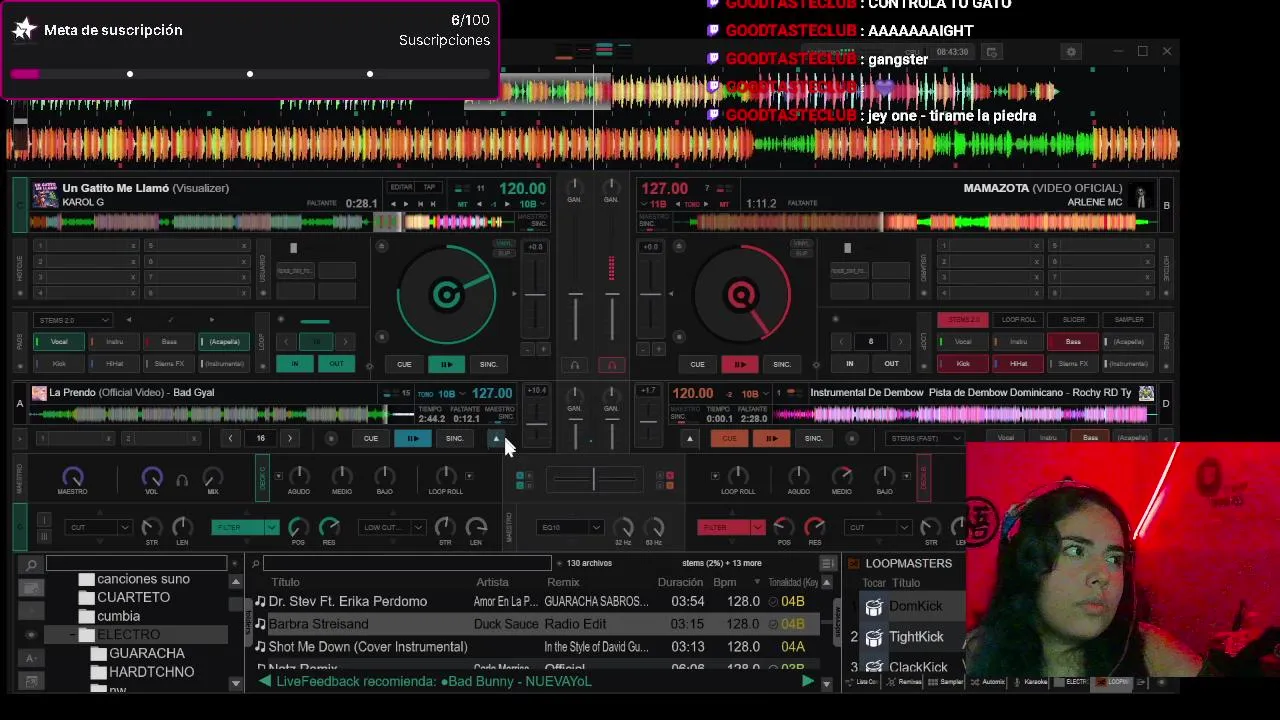Hit the orange CUE on deck D
The image size is (1280, 720).
click(729, 438)
